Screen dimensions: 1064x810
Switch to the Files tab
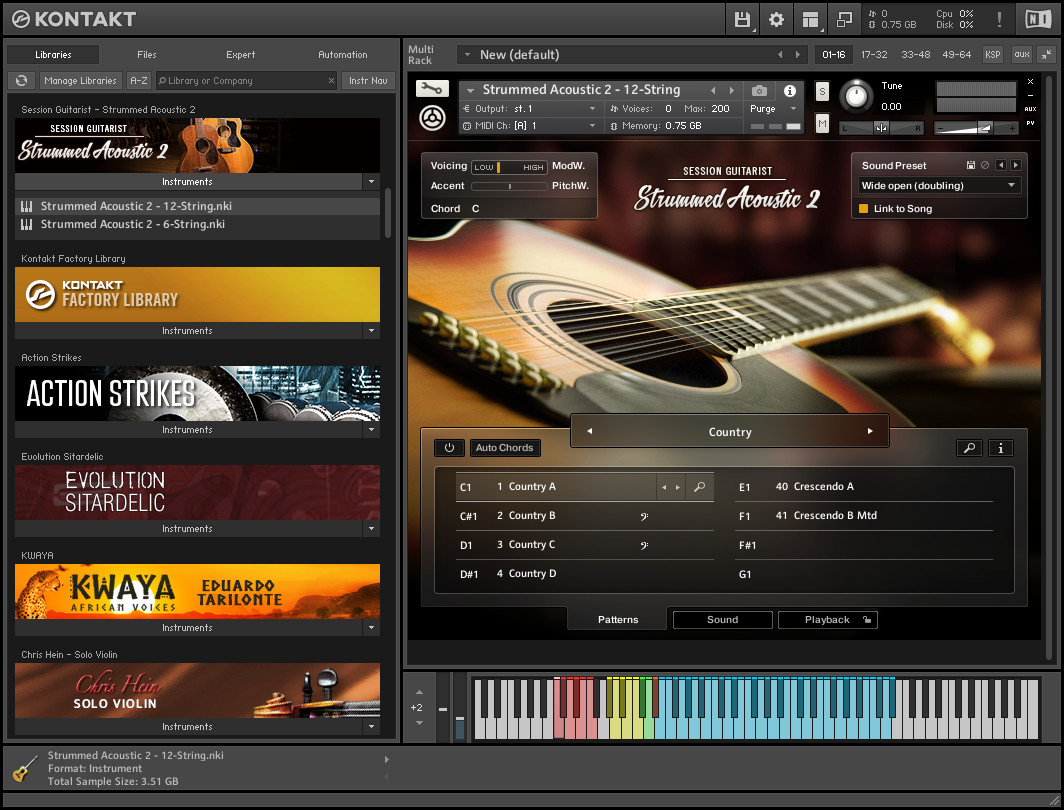pos(147,54)
